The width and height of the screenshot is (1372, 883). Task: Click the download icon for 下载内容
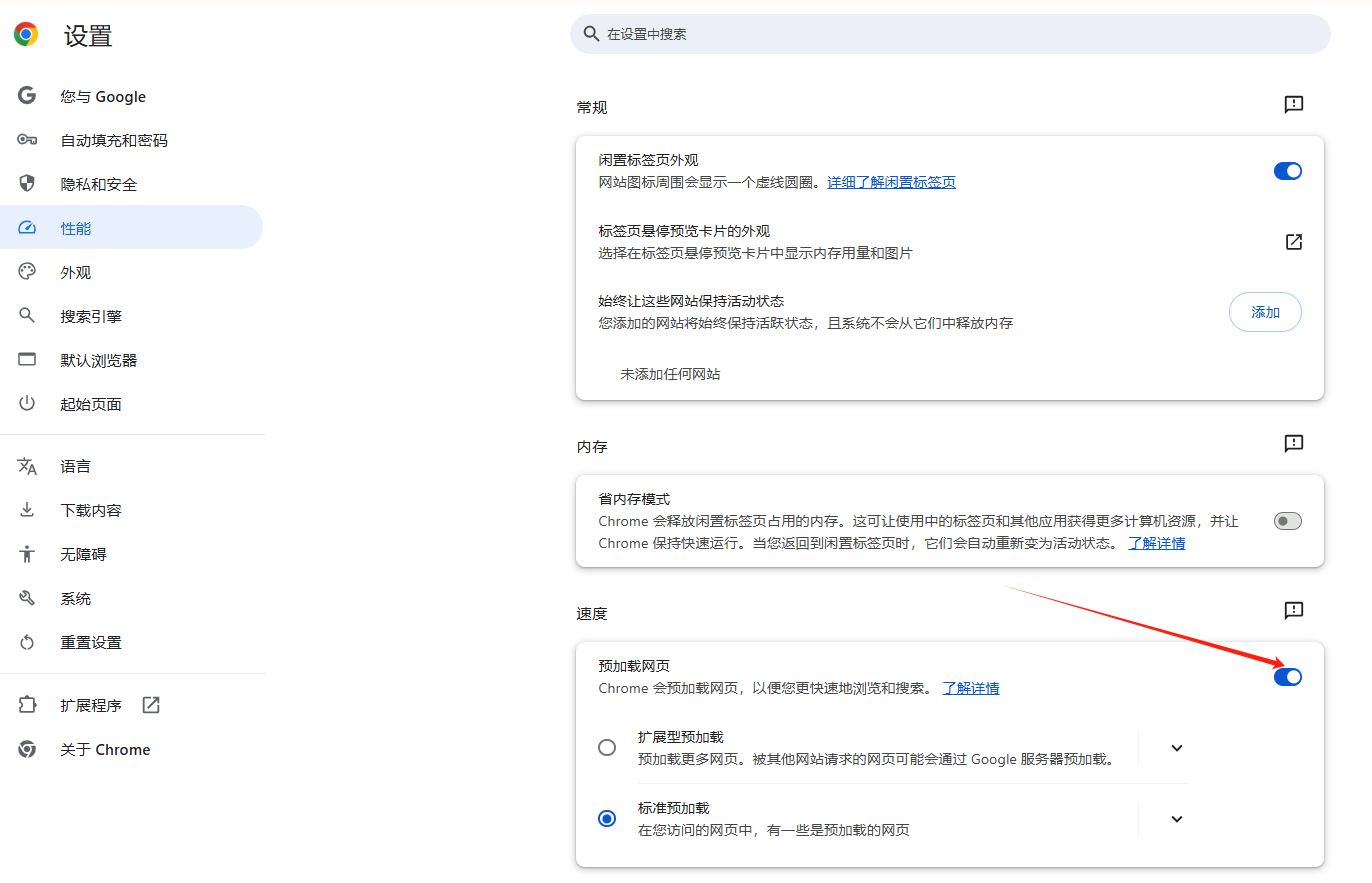[x=27, y=510]
